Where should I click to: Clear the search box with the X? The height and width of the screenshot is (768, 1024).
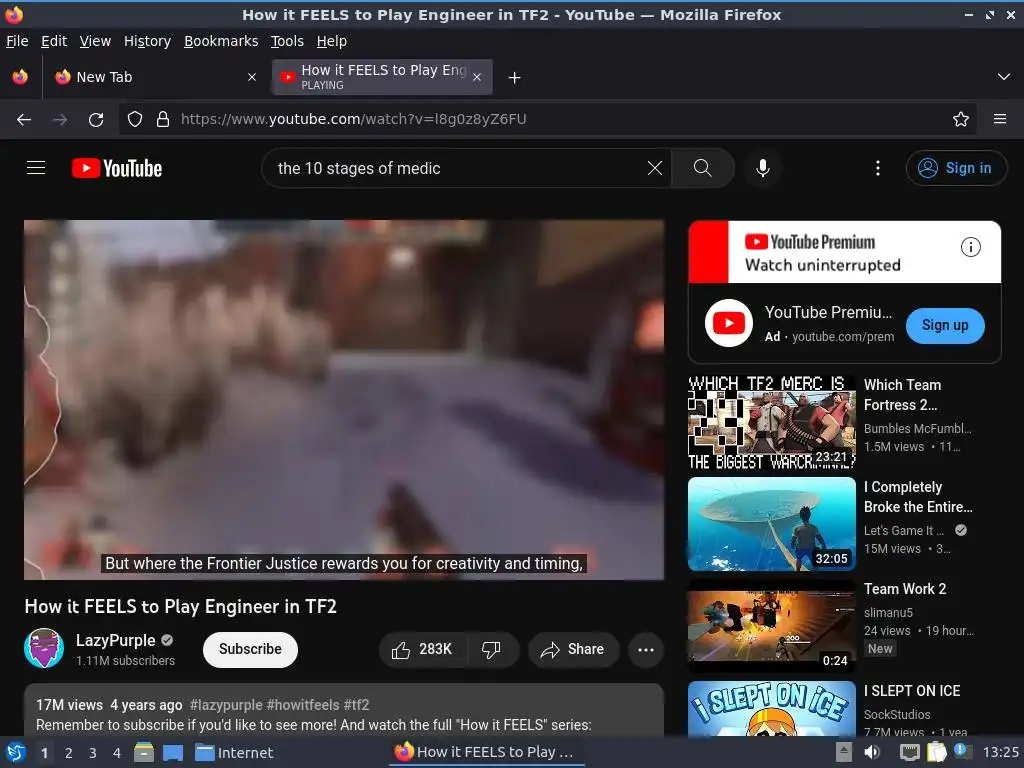(x=654, y=168)
